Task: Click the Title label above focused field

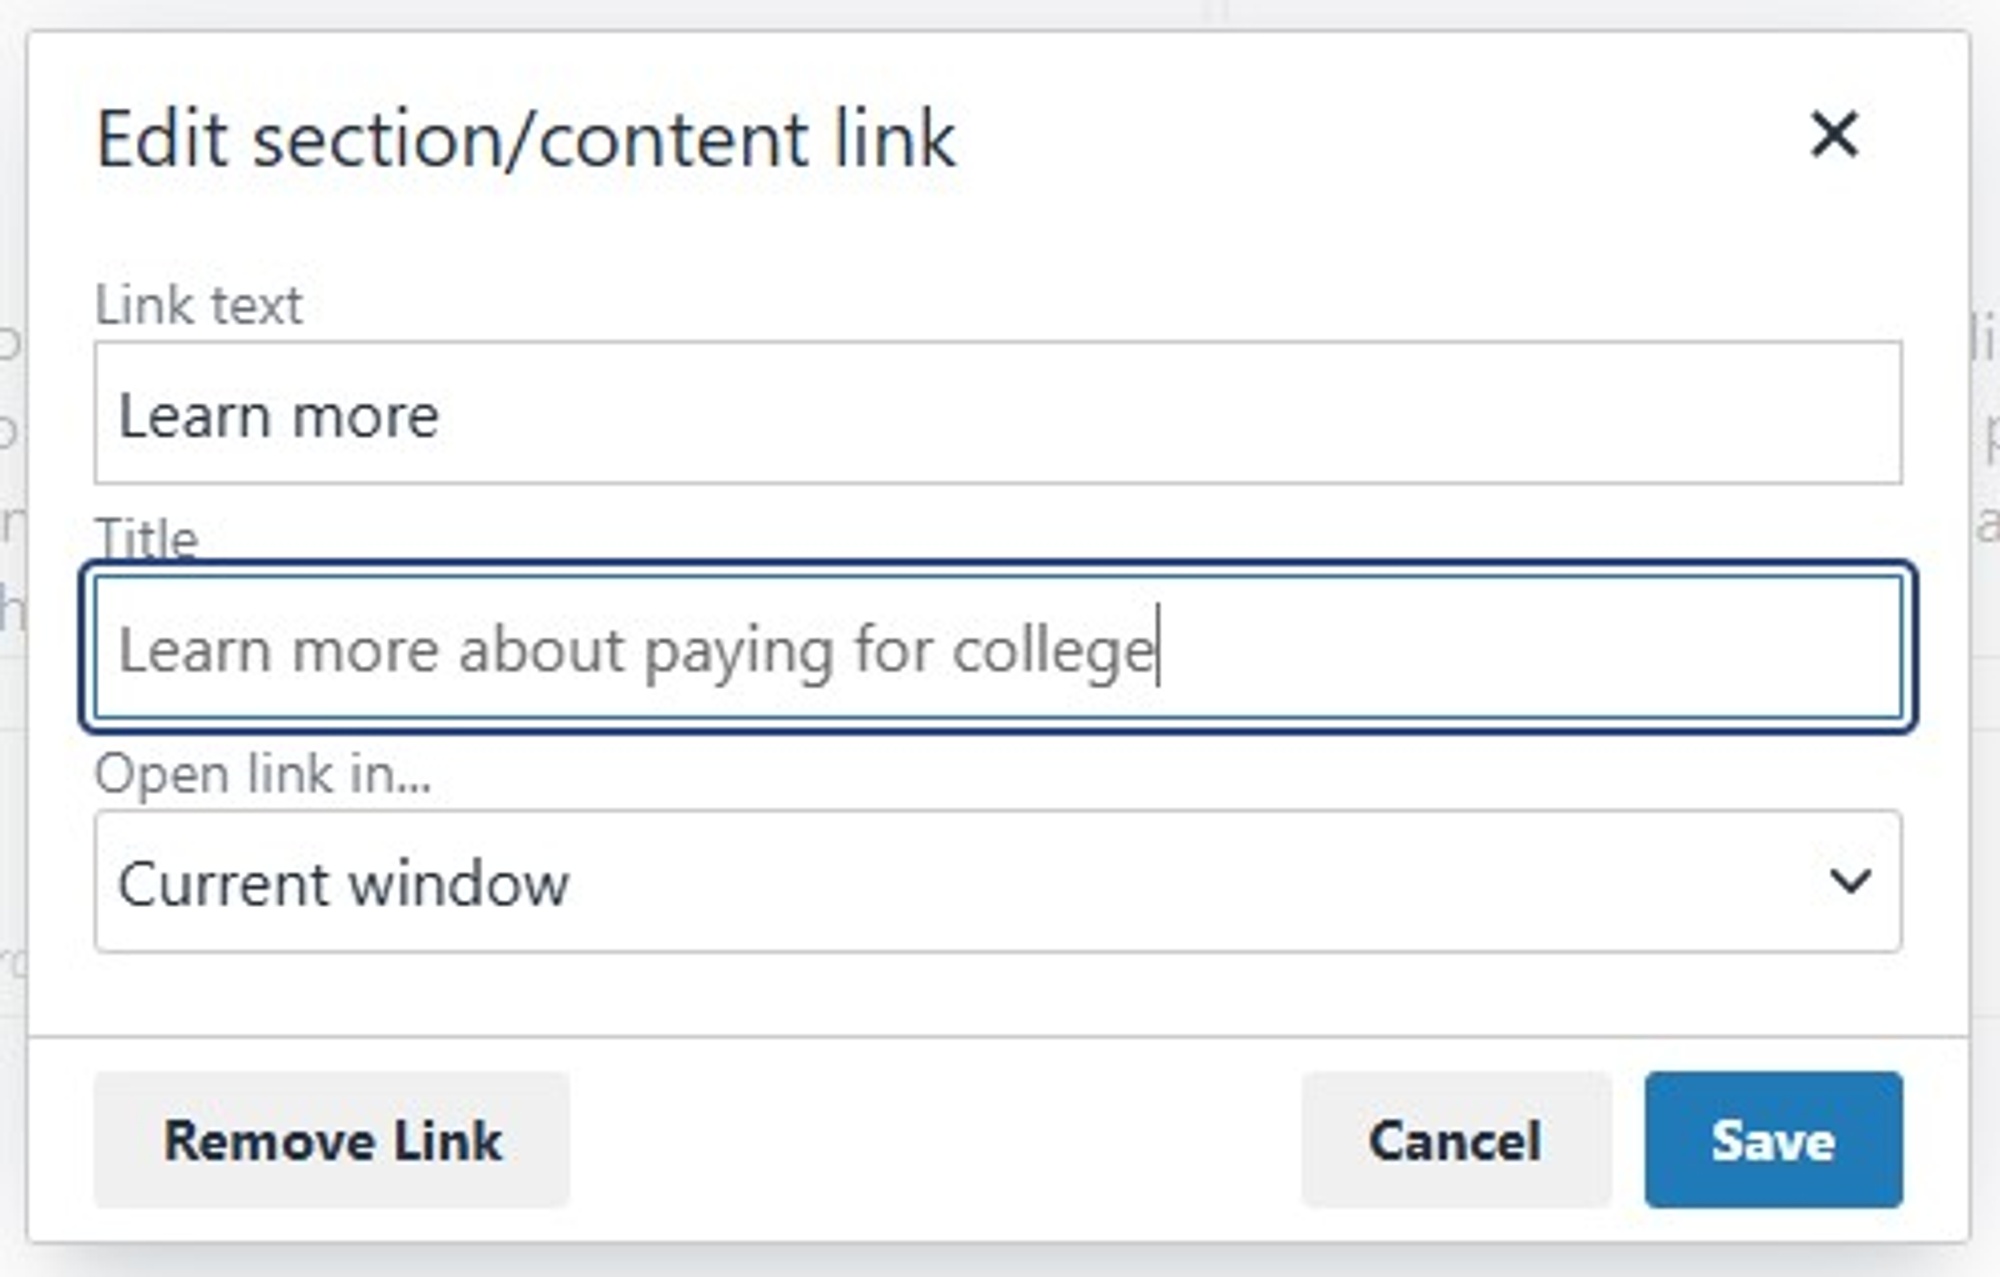Action: [146, 538]
